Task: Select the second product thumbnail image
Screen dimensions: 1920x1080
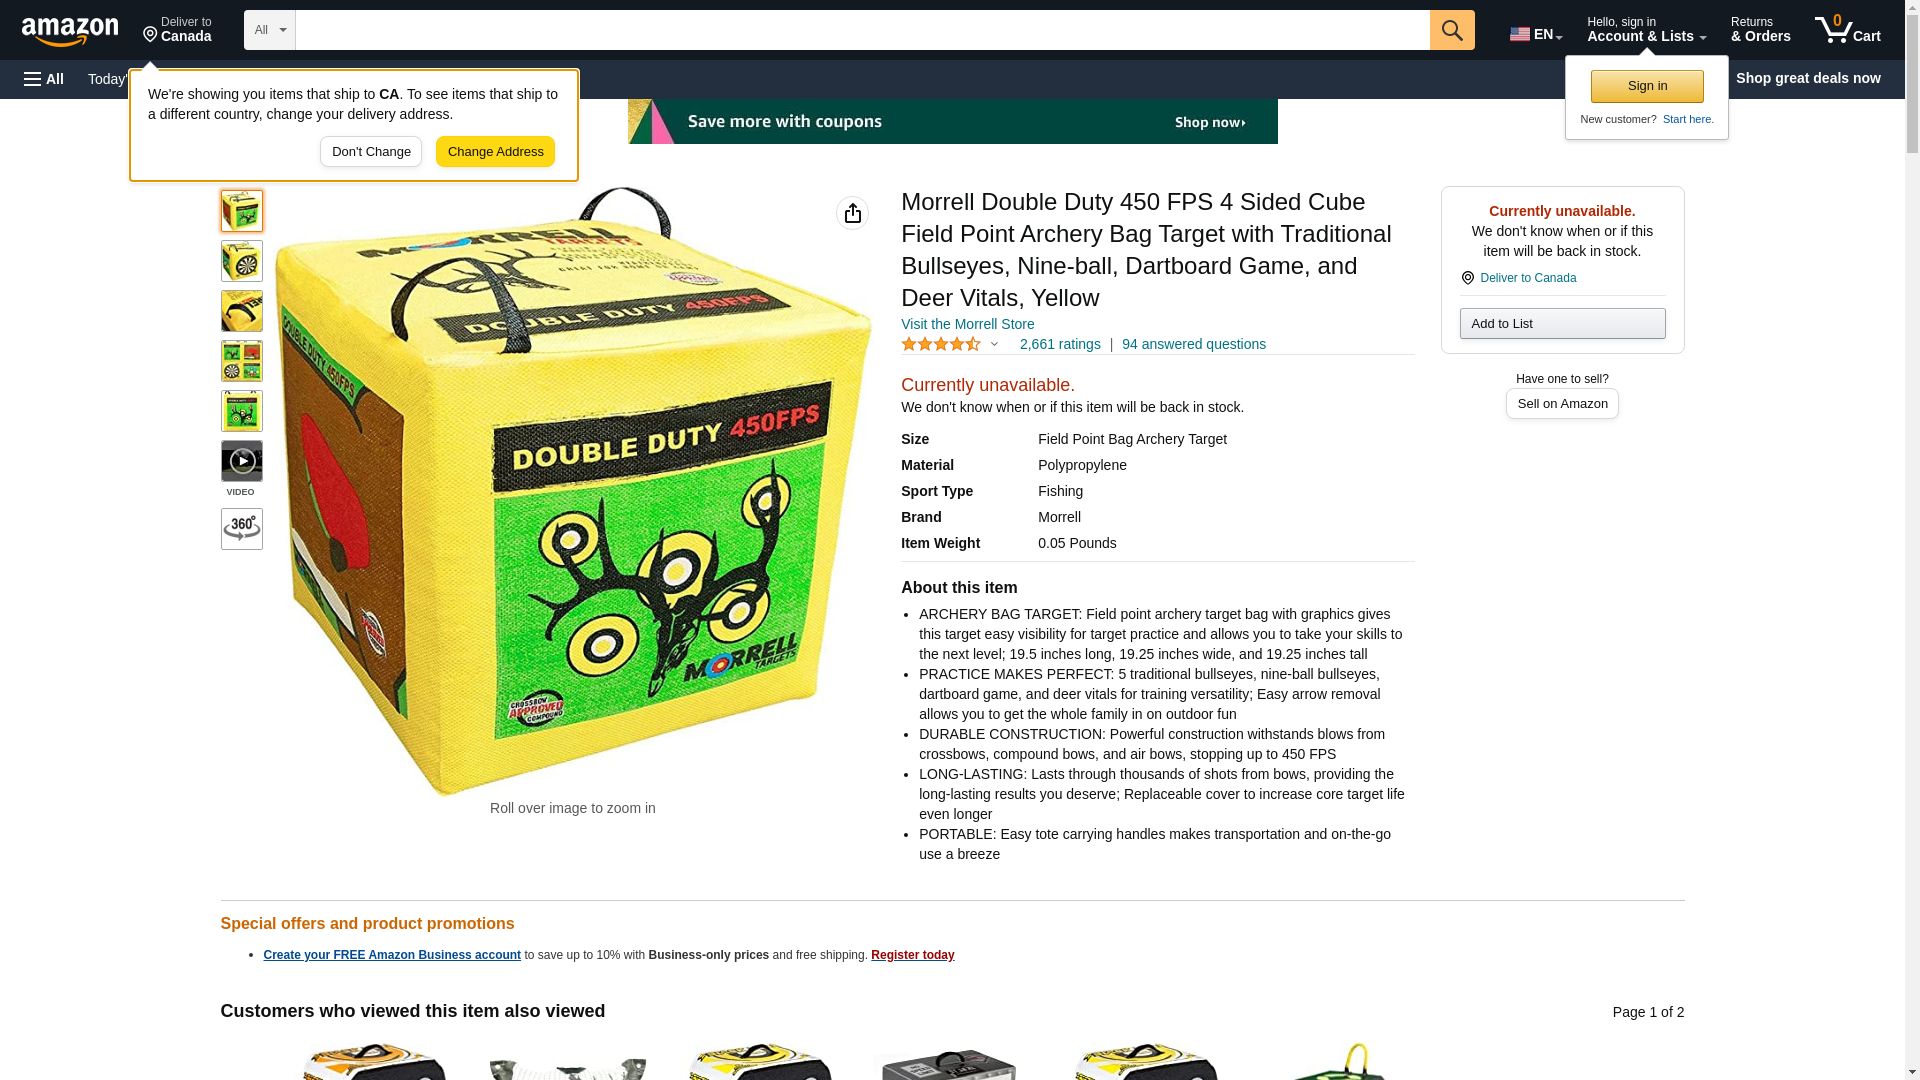Action: click(x=242, y=261)
